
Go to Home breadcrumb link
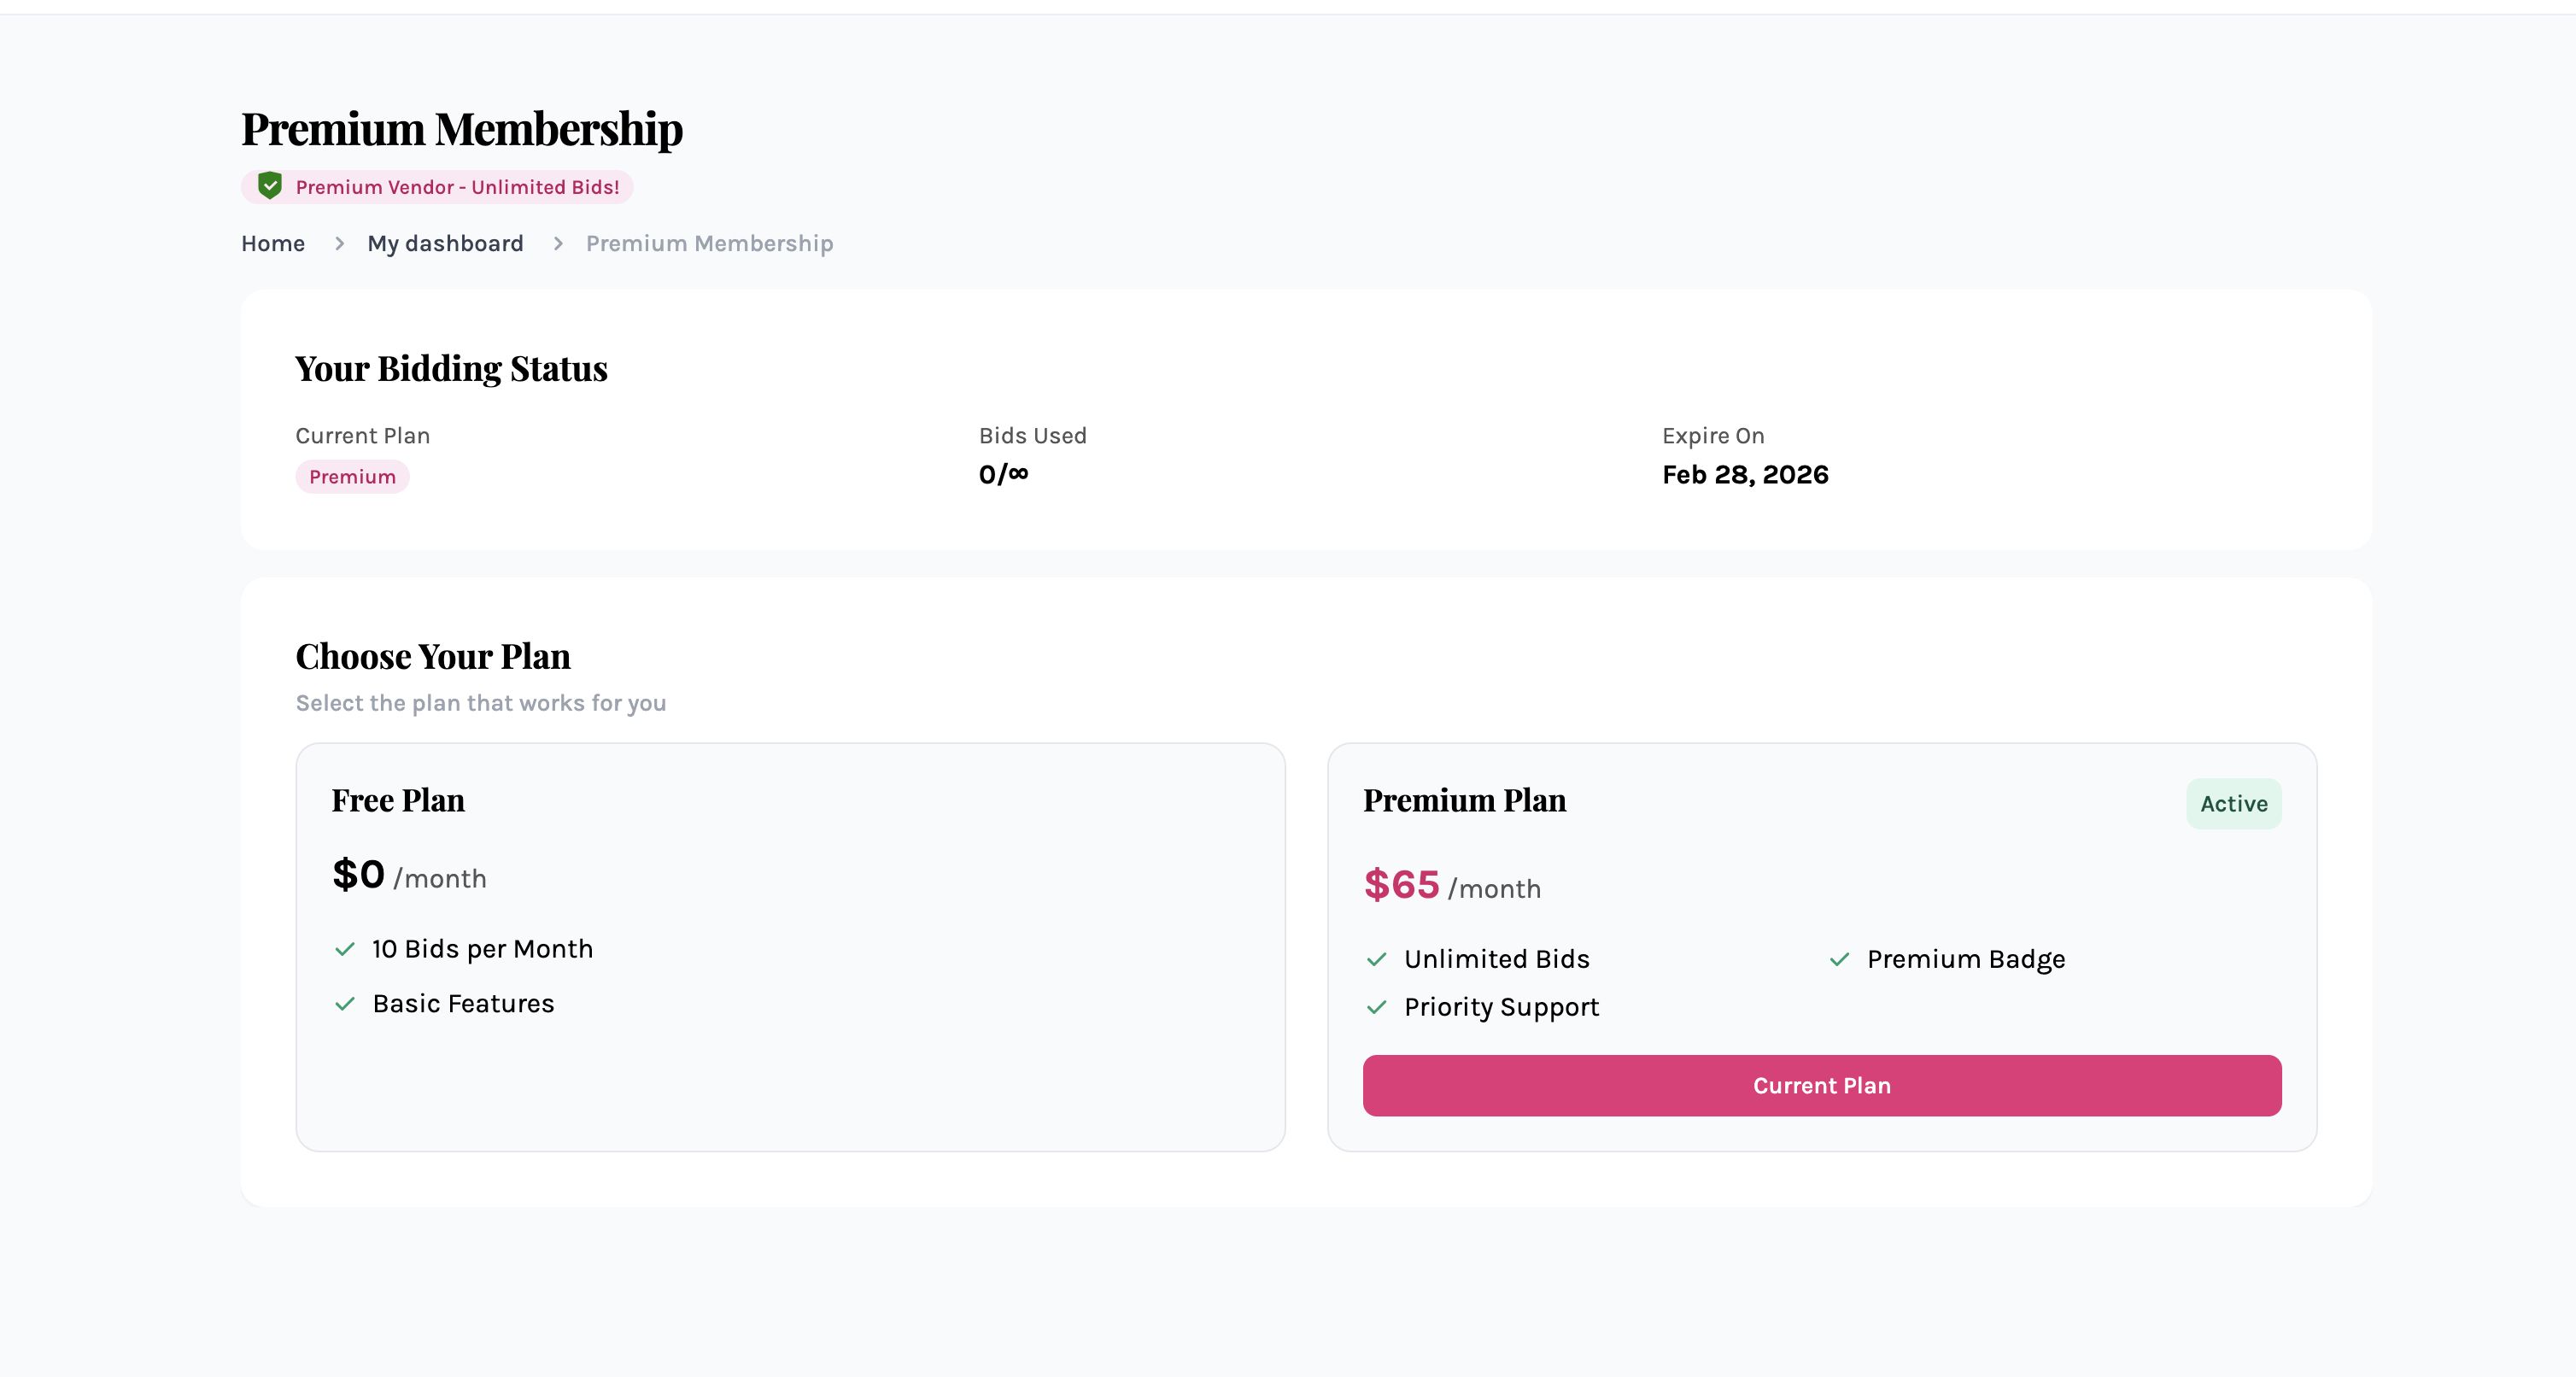pos(273,244)
